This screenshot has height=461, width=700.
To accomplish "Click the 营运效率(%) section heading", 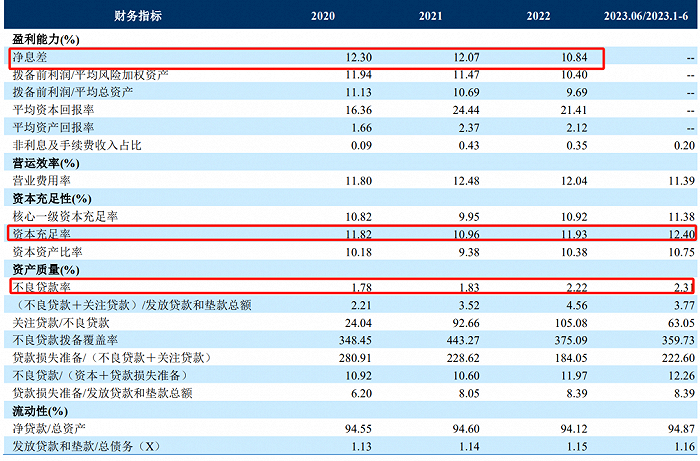I will [46, 163].
